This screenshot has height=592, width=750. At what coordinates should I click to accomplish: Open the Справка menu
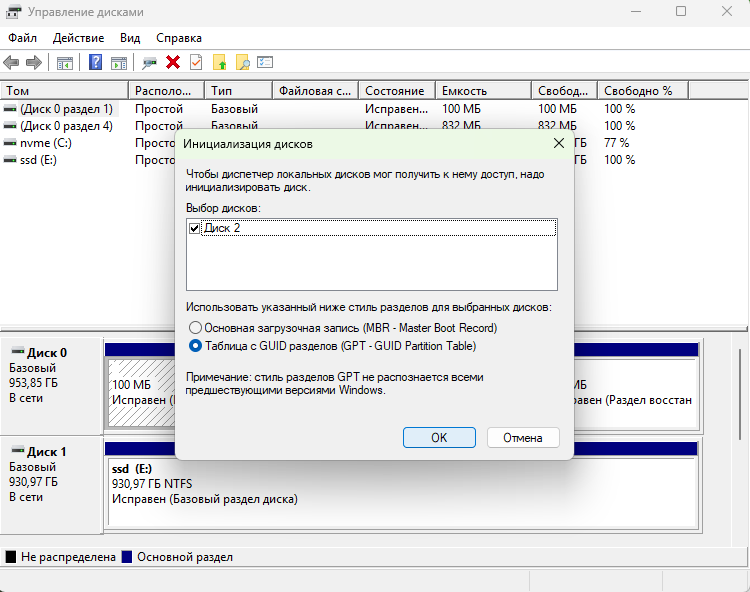tap(179, 37)
